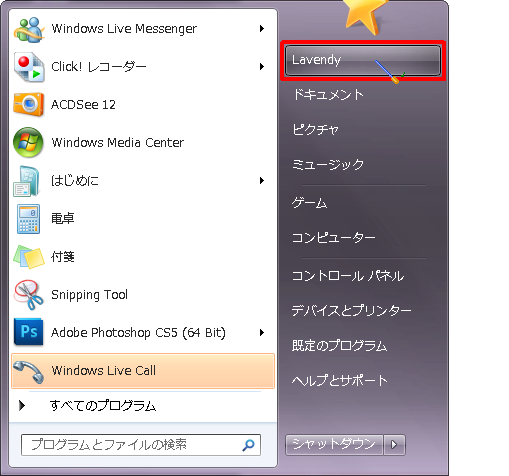Viewport: 509px width, 476px height.
Task: Click the シャットダウン button
Action: click(x=334, y=445)
